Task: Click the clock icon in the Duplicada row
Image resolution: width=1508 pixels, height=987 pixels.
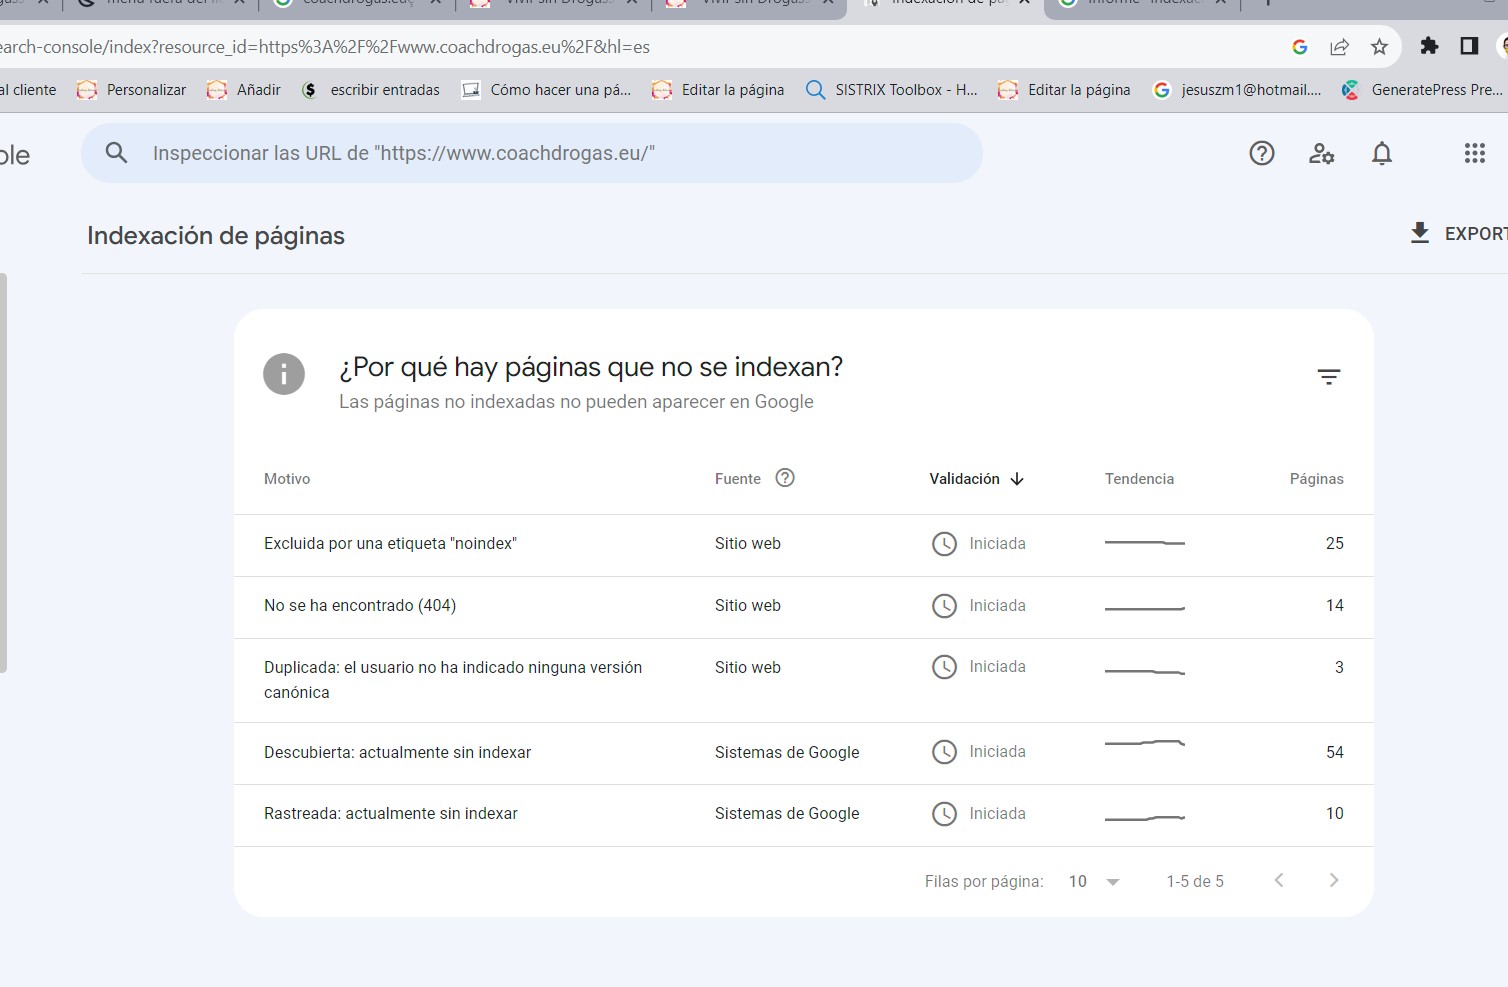Action: (944, 667)
